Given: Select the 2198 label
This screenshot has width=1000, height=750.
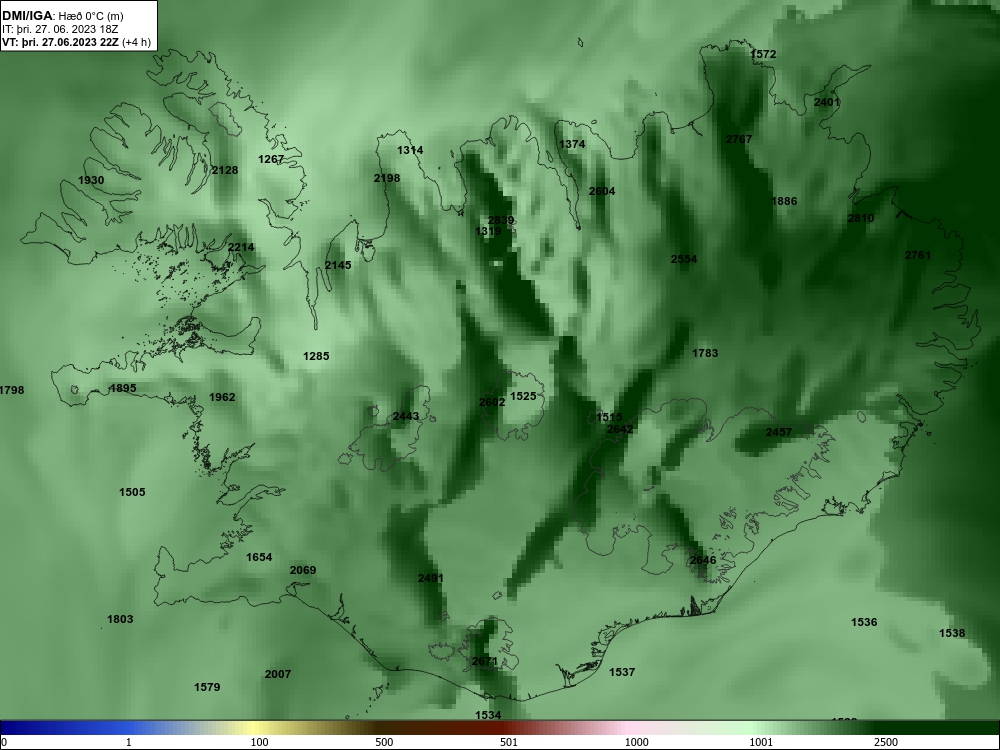Looking at the screenshot, I should pos(387,178).
